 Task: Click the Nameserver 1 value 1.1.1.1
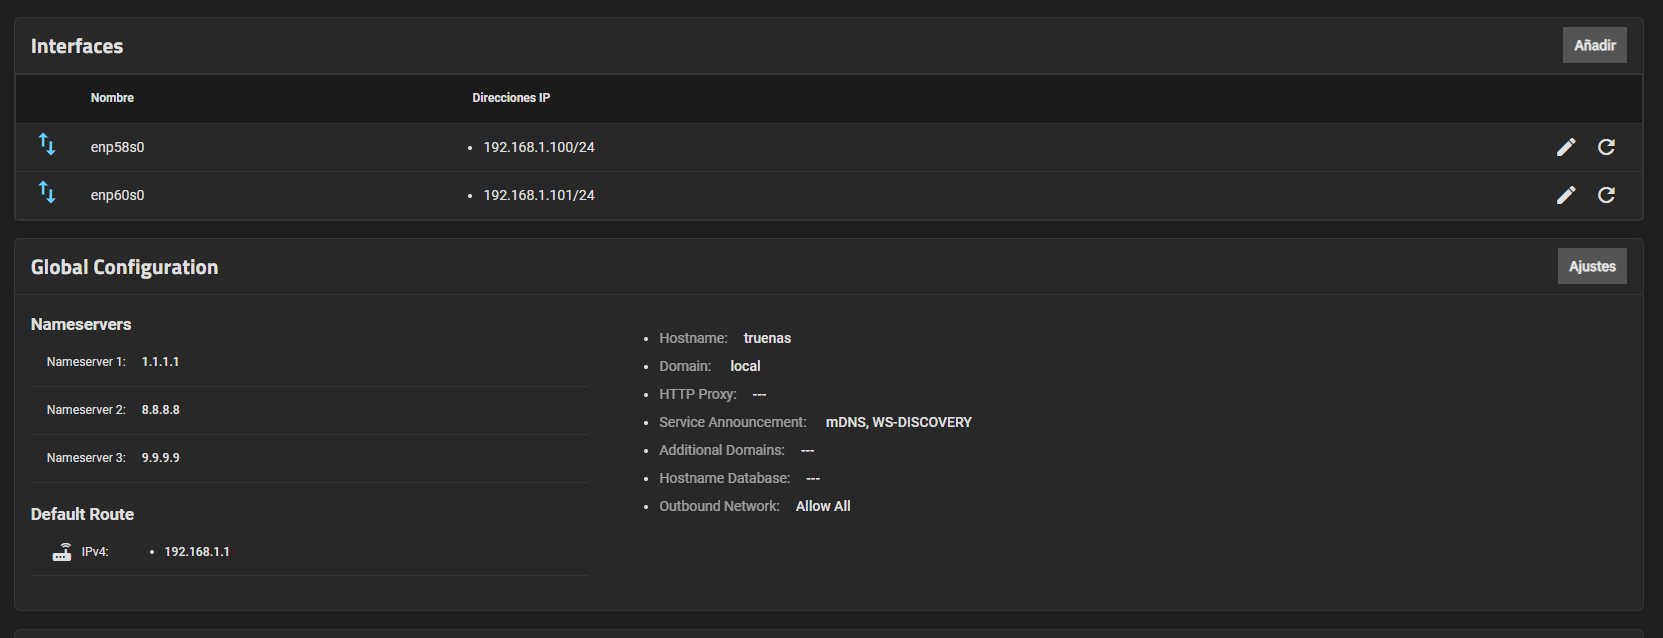pos(160,362)
